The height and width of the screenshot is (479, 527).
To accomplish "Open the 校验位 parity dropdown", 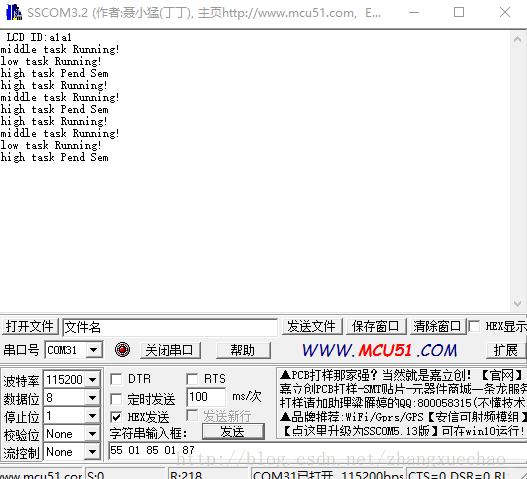I will pos(92,434).
